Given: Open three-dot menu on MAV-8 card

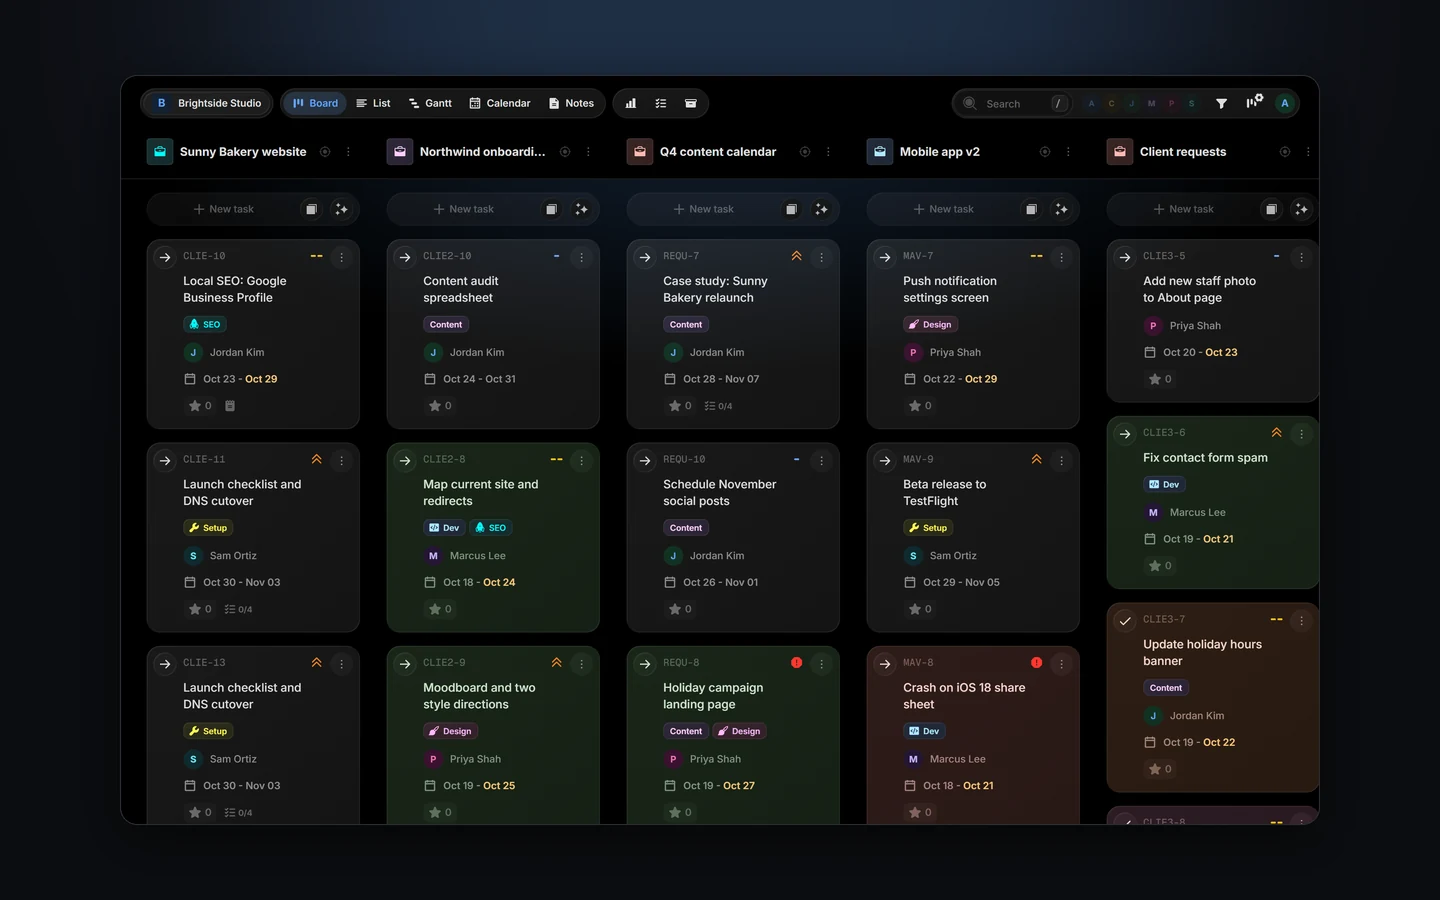Looking at the screenshot, I should [x=1061, y=663].
